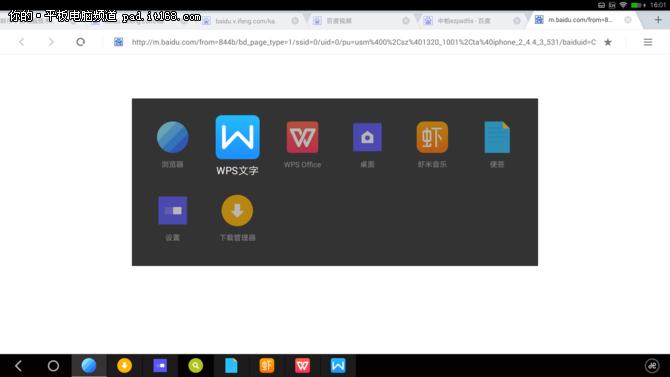670x377 pixels.
Task: Open the green search app in taskbar
Action: click(196, 366)
